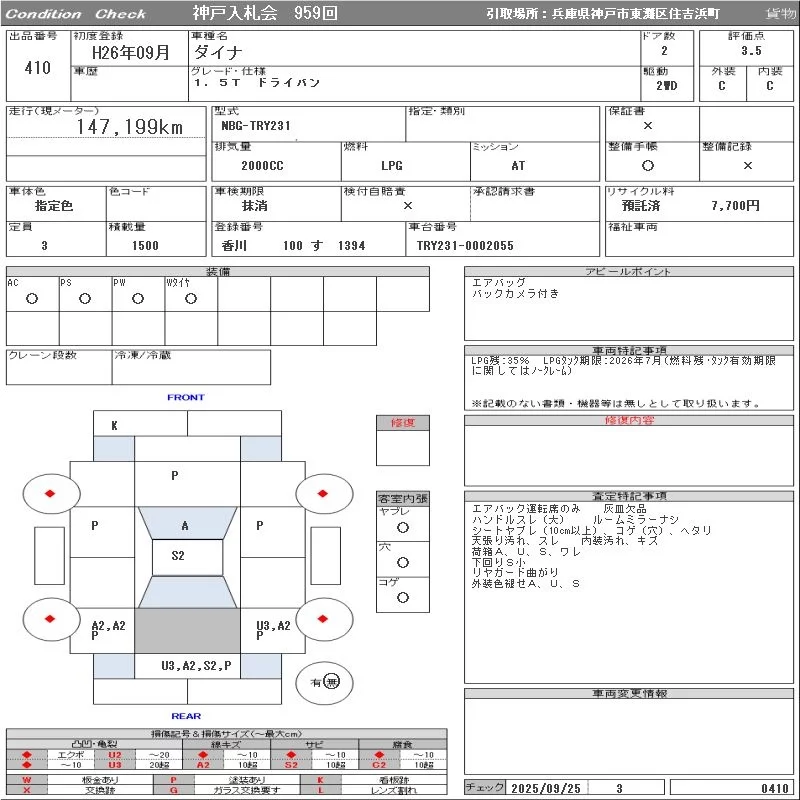Viewport: 800px width, 800px height.
Task: Click the inspection status 抹消
Action: point(255,206)
